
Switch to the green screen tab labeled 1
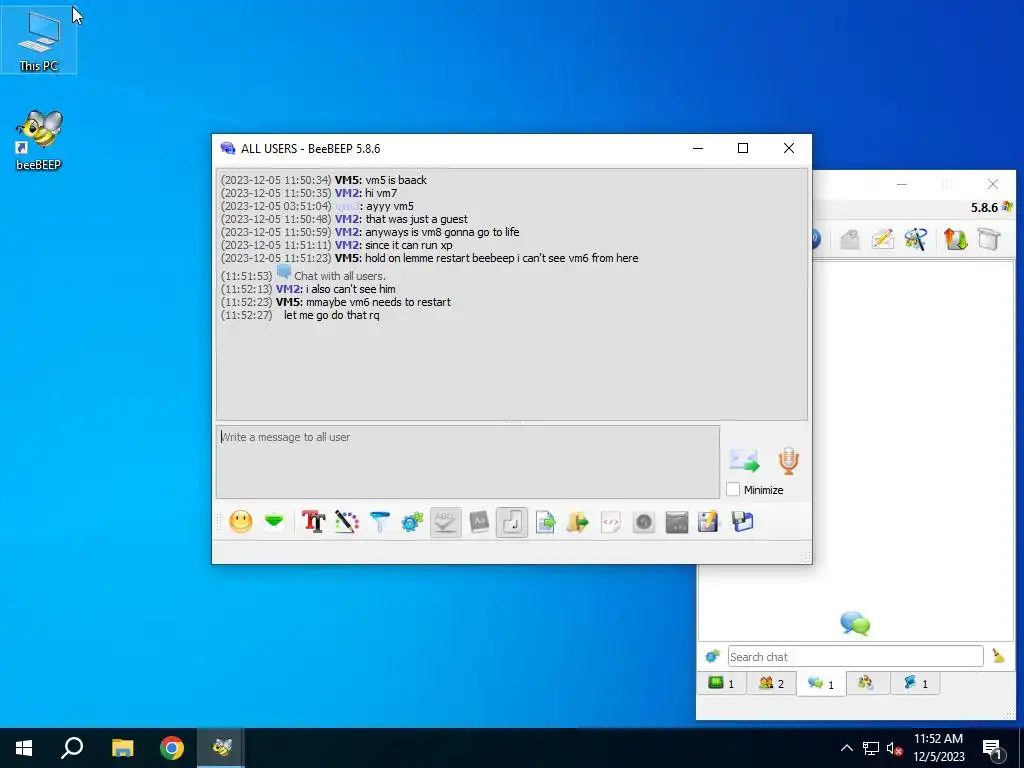click(722, 684)
